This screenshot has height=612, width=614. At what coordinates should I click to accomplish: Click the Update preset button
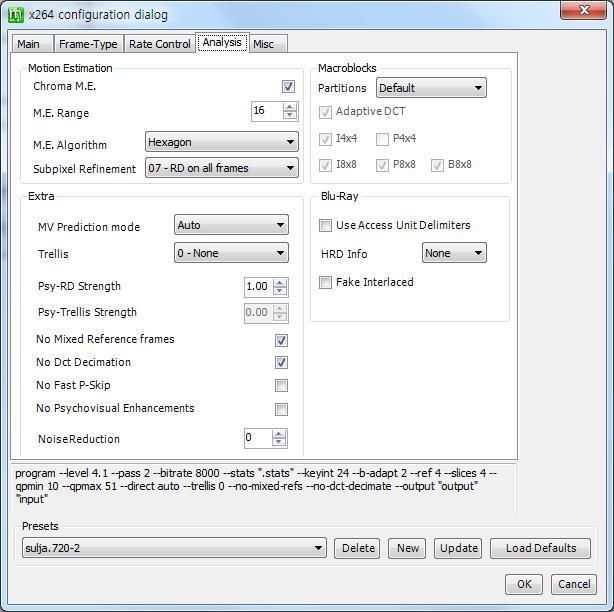(458, 548)
